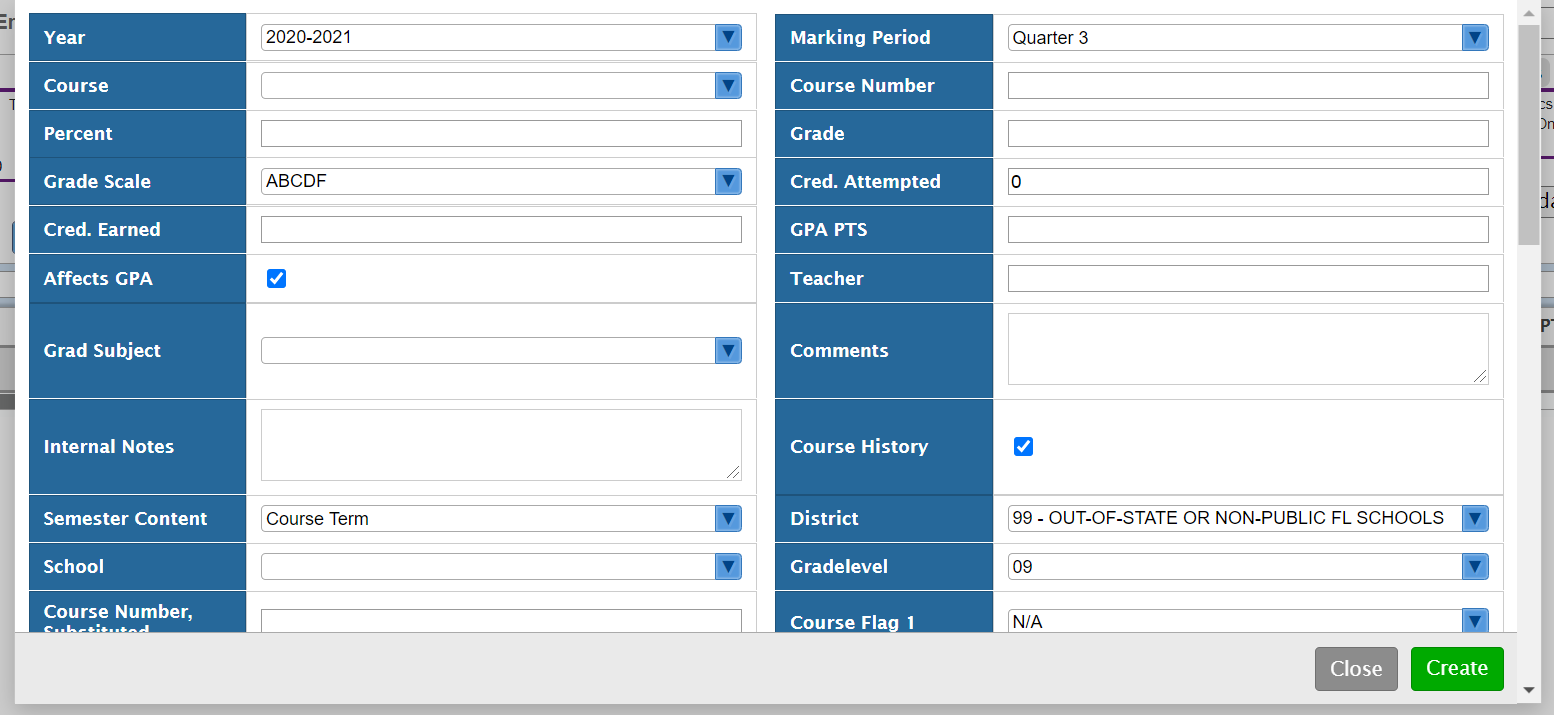Click the Cred. Earned label
This screenshot has height=715, width=1554.
[102, 230]
